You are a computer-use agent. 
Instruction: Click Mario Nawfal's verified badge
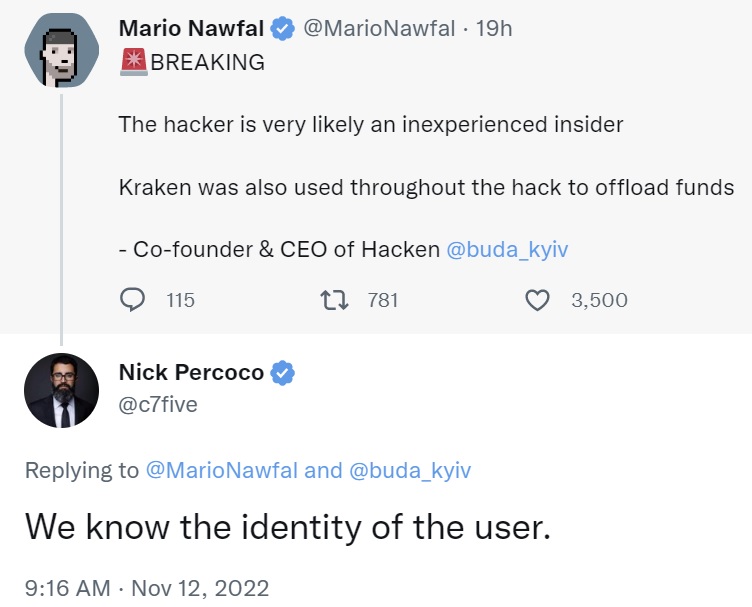(x=283, y=29)
